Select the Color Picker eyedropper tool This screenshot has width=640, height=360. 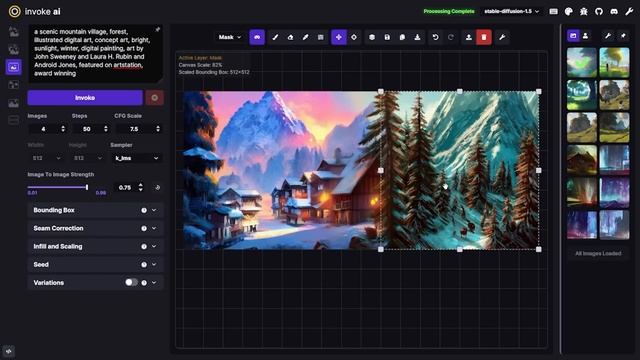tap(305, 37)
